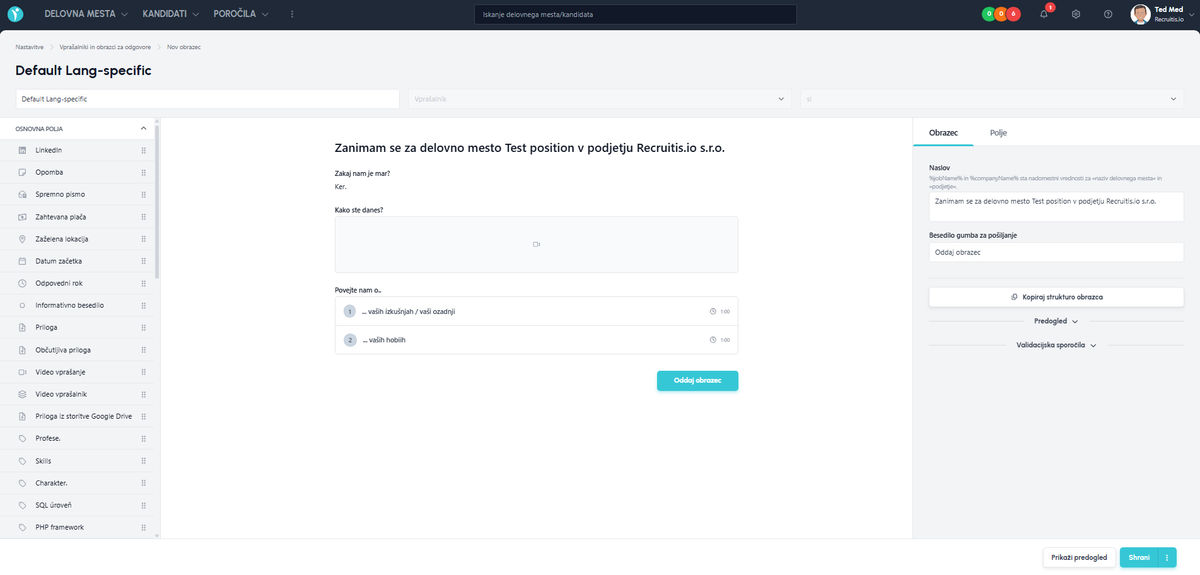The width and height of the screenshot is (1200, 575).
Task: Open the settings gear icon
Action: point(1076,14)
